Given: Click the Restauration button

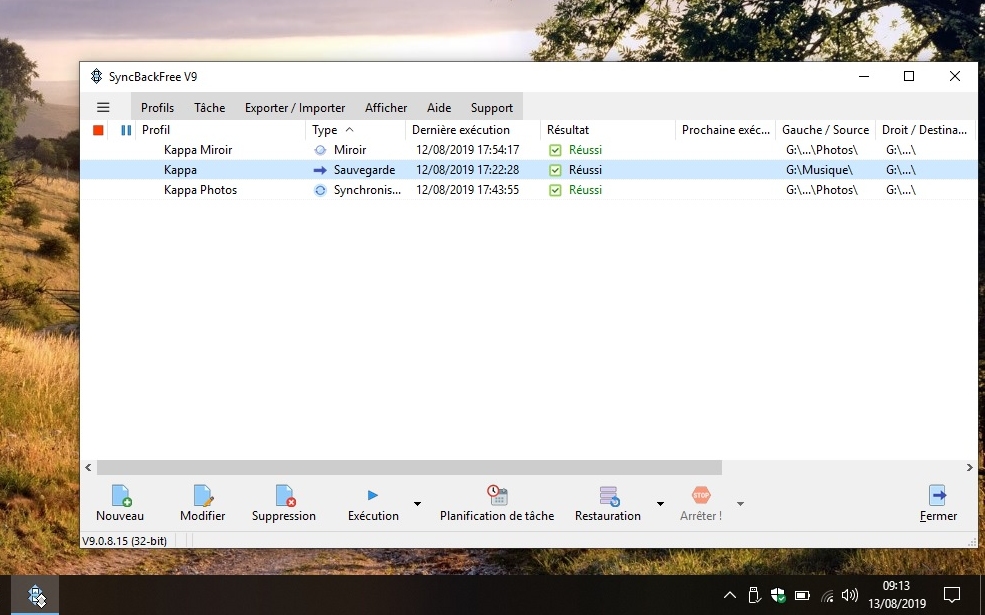Looking at the screenshot, I should [607, 503].
